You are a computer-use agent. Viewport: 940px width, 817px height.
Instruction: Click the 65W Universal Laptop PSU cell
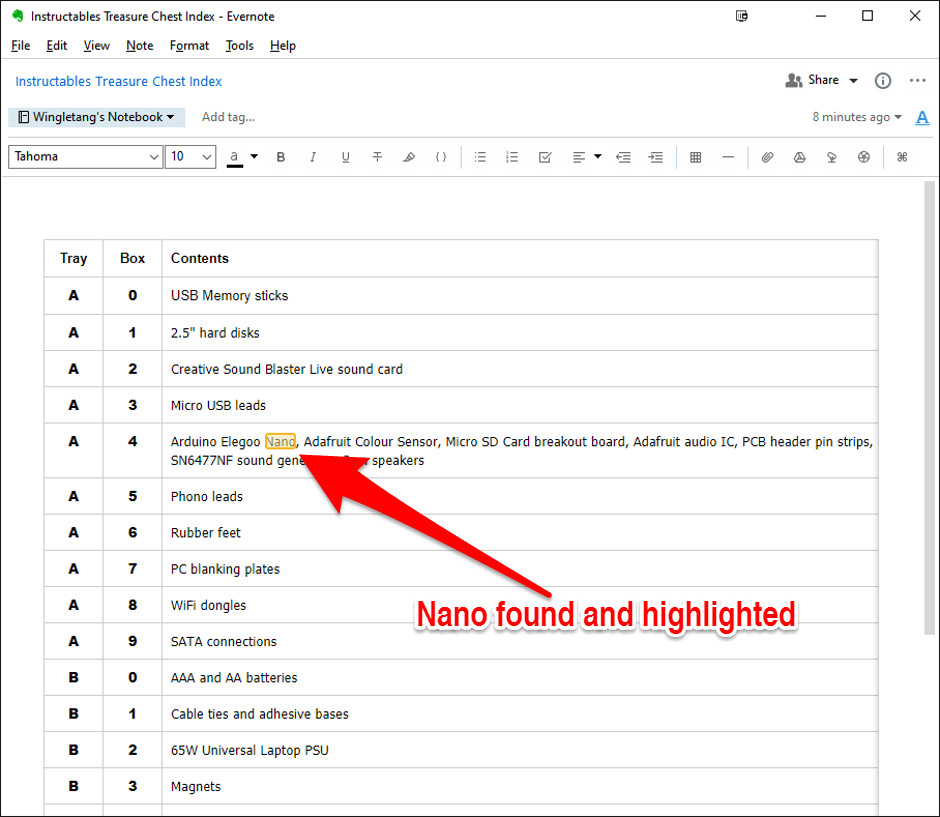(520, 750)
